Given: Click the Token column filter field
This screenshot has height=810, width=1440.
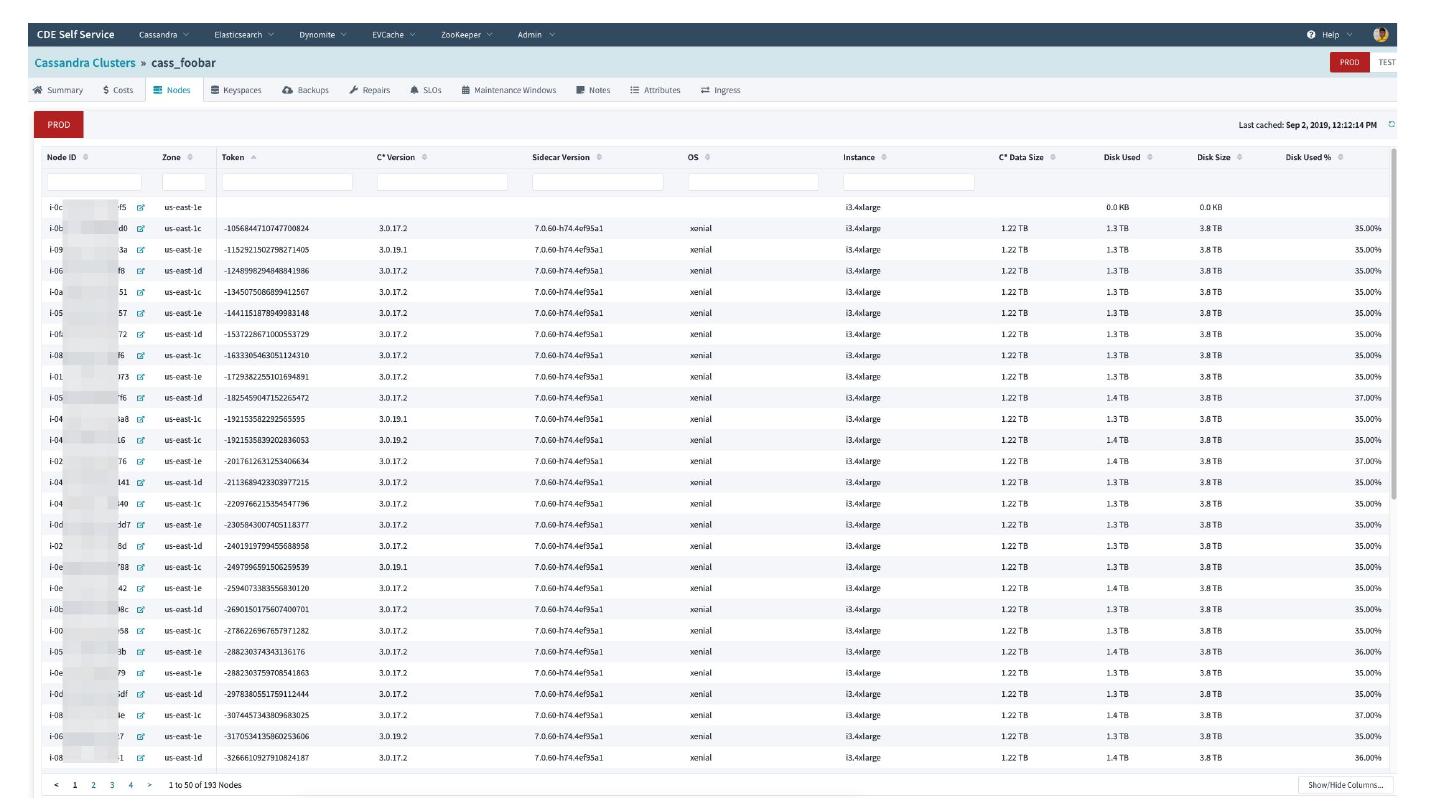Looking at the screenshot, I should pyautogui.click(x=287, y=182).
